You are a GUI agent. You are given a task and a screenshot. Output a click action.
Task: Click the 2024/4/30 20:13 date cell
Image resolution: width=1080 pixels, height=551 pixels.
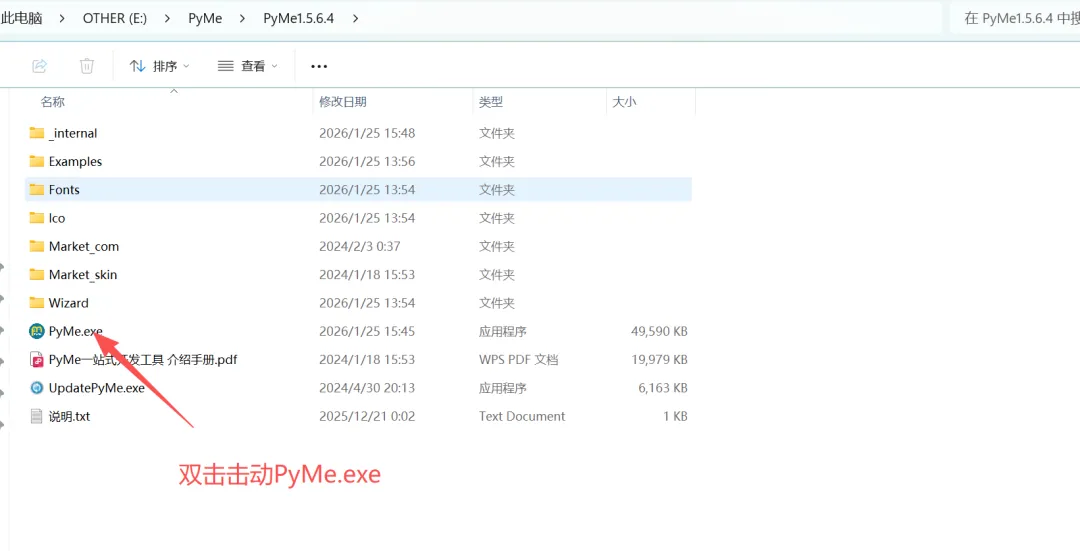(x=367, y=388)
